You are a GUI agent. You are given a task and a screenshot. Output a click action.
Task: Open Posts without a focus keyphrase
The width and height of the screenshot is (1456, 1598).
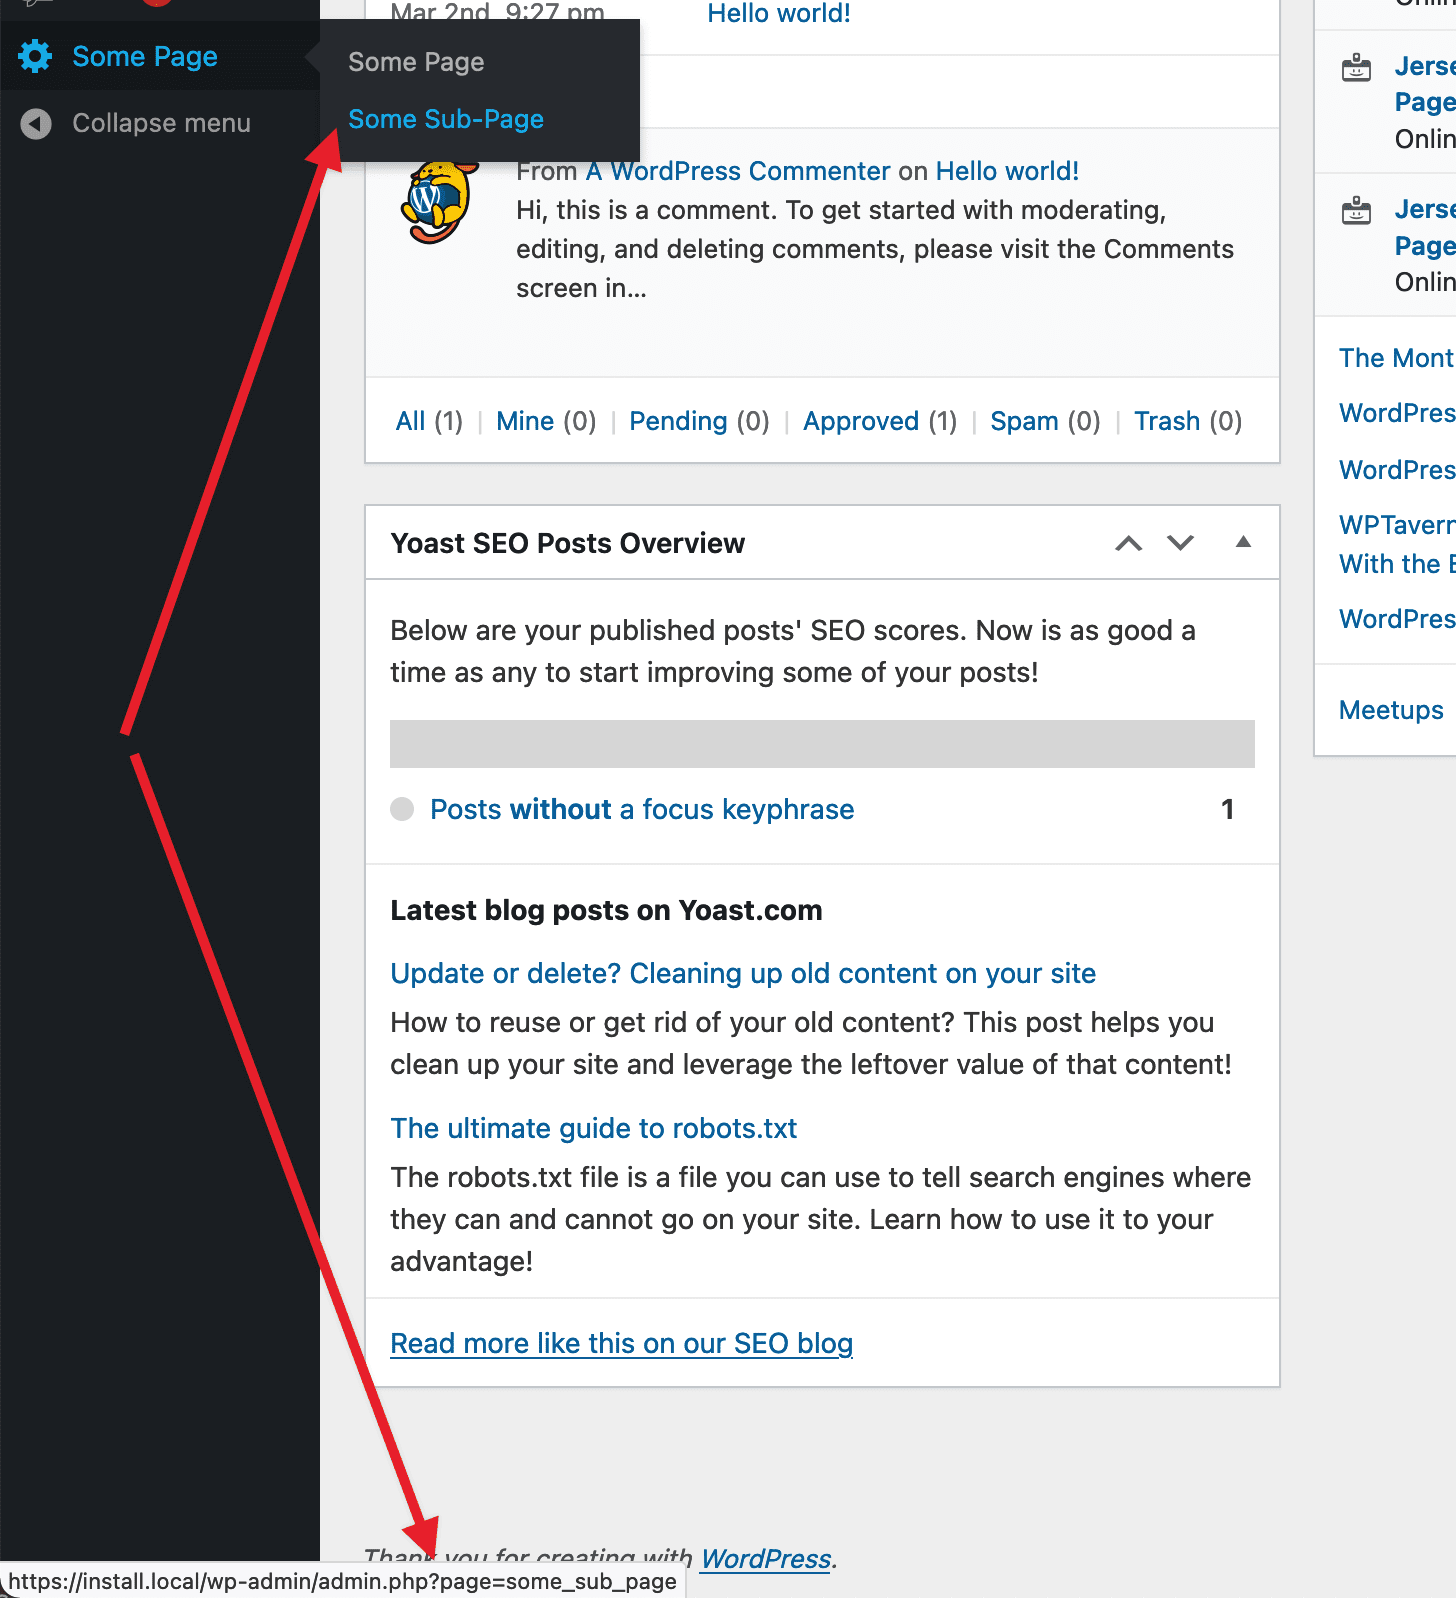642,809
